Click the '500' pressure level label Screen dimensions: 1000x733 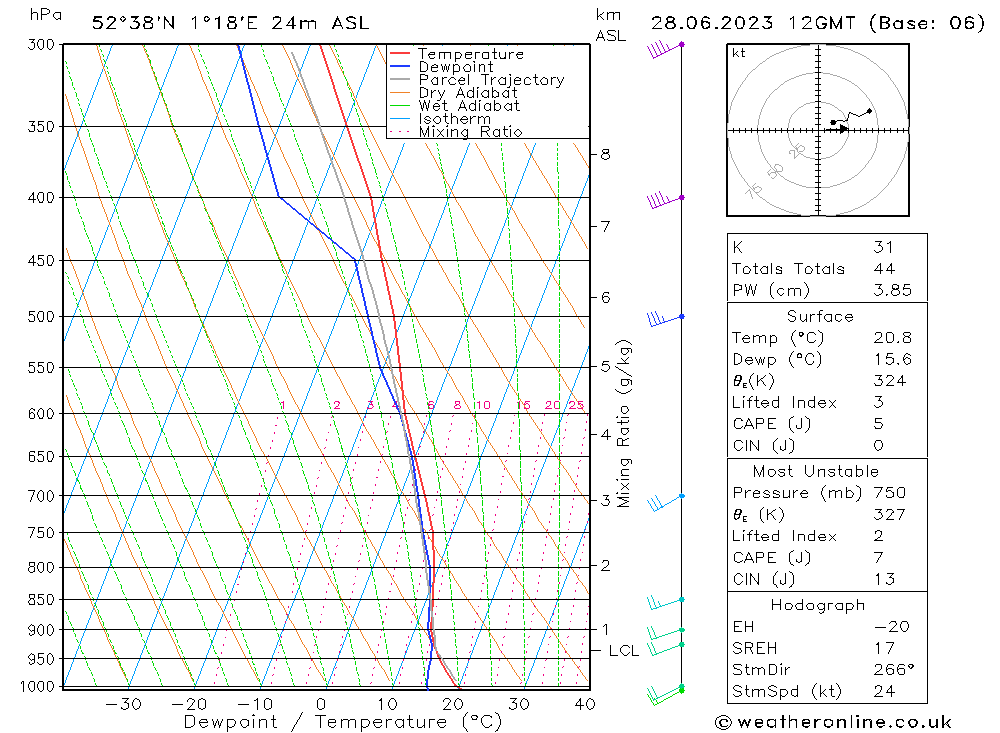pyautogui.click(x=41, y=317)
